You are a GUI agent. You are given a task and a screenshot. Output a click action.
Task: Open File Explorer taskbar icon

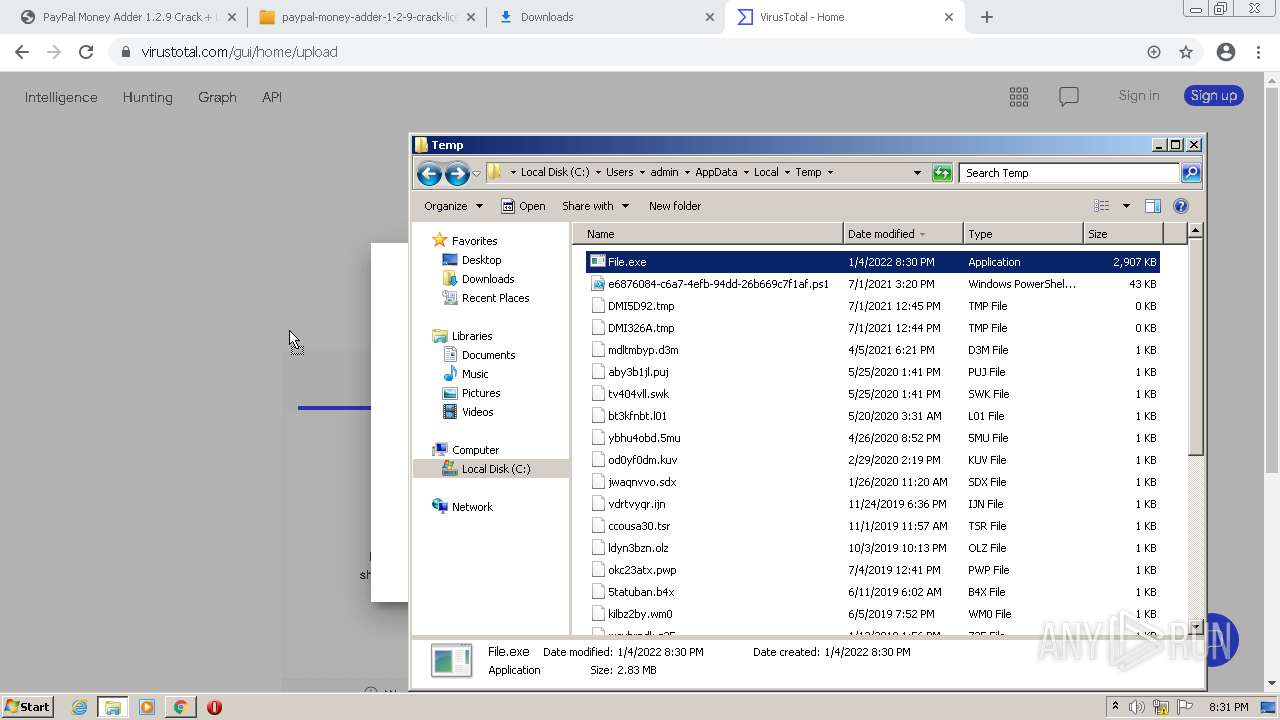point(113,707)
